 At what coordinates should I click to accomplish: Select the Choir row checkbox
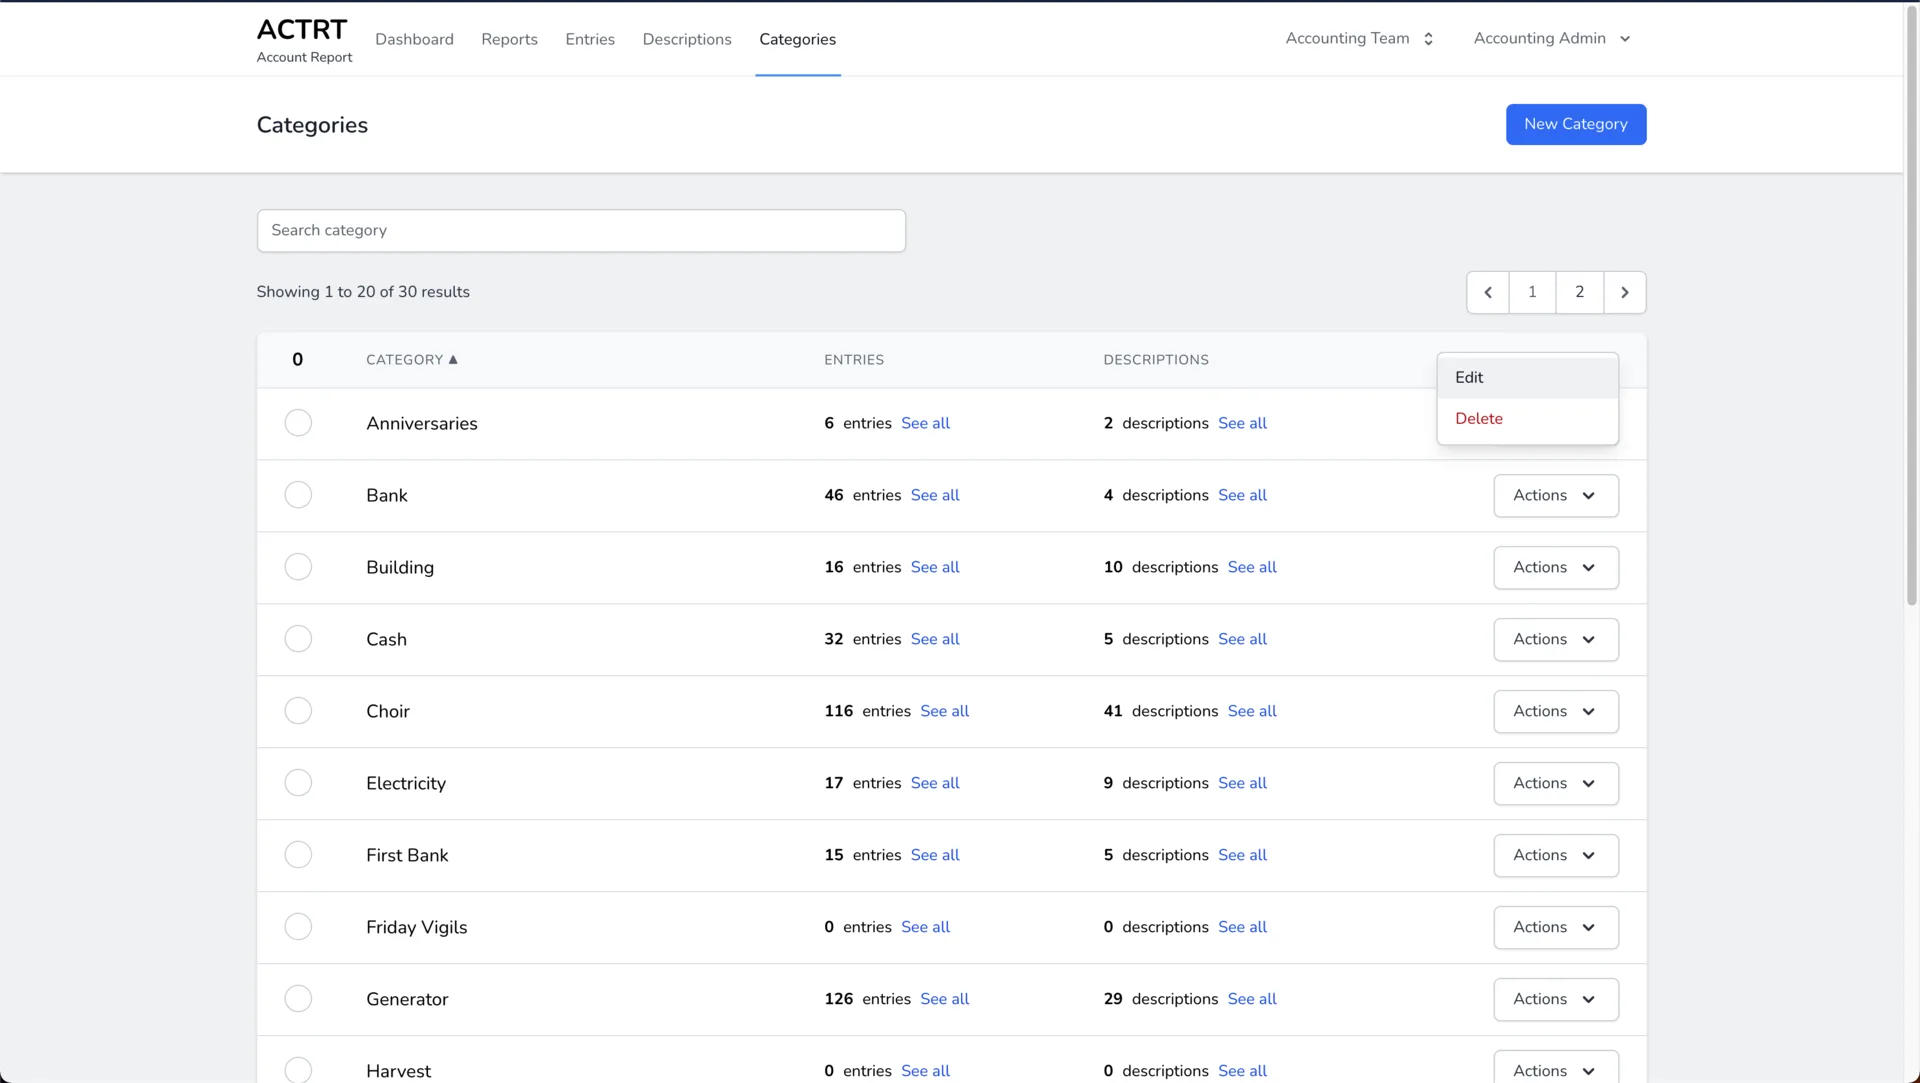298,711
